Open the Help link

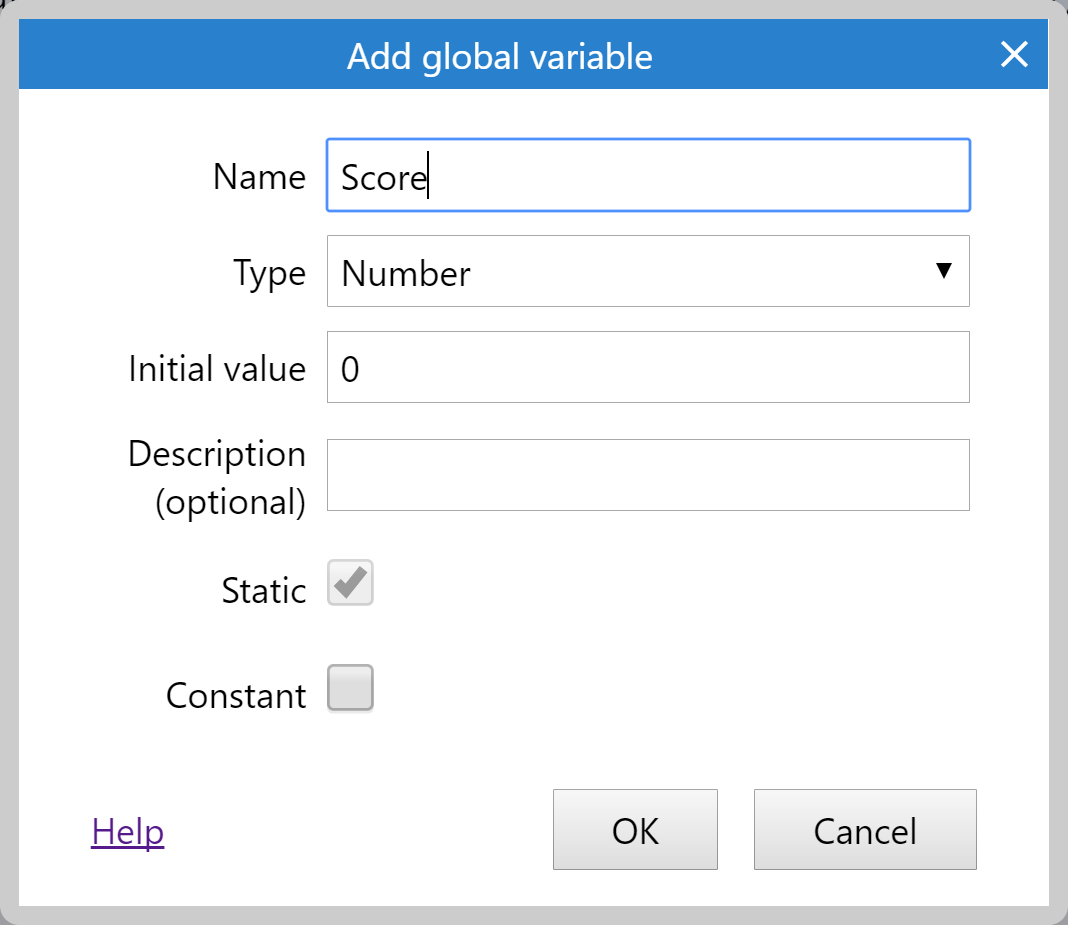click(127, 830)
